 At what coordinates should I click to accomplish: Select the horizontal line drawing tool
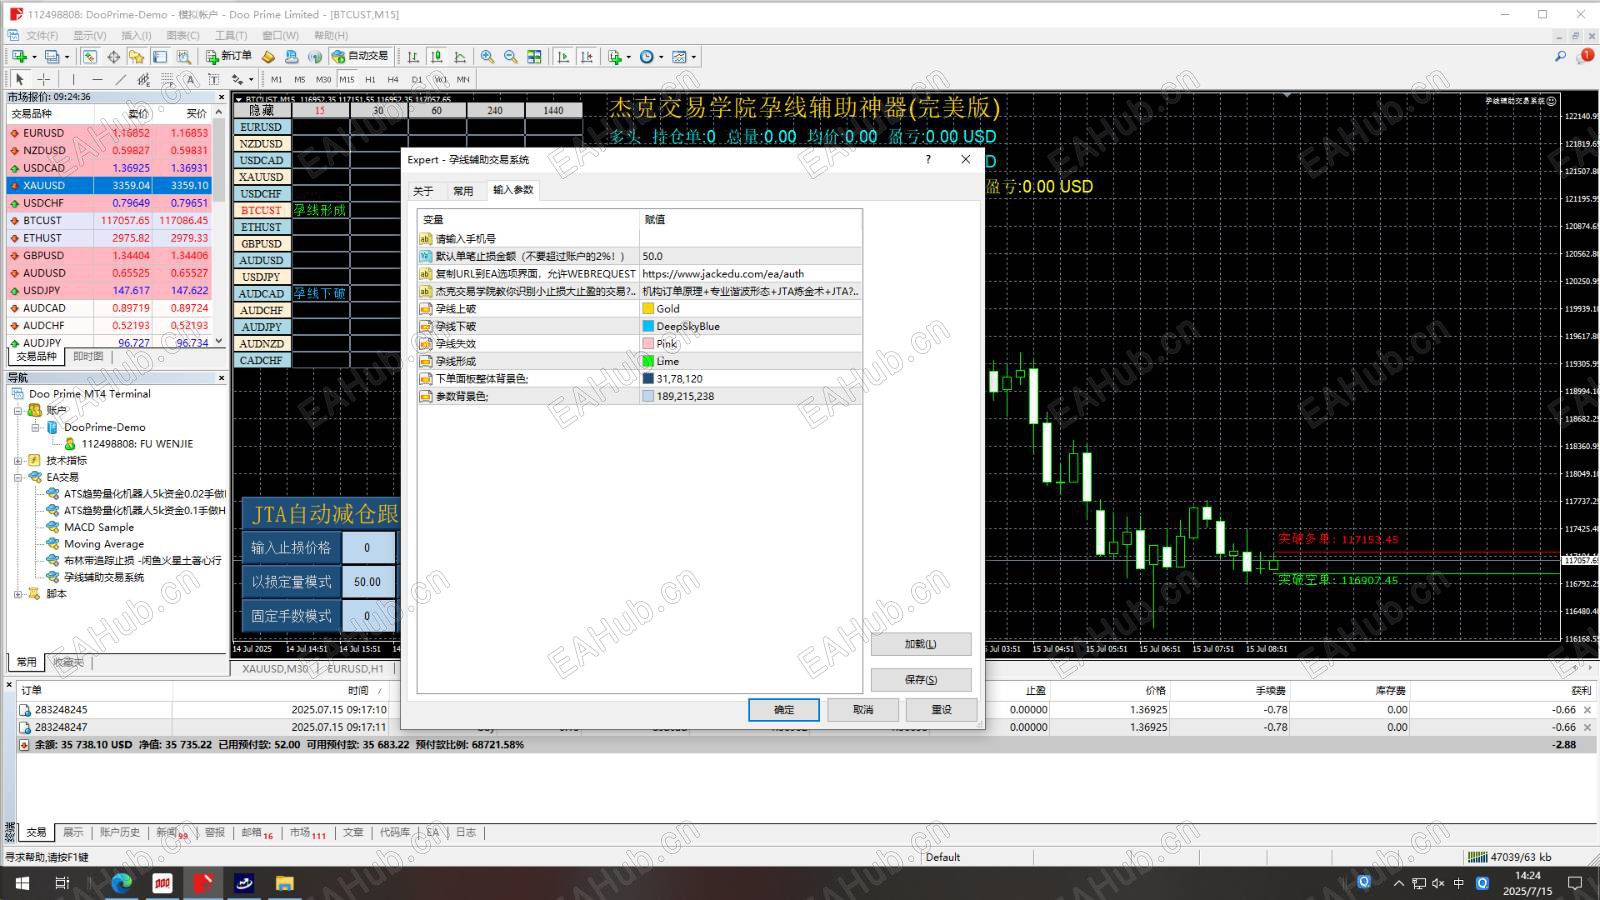tap(97, 79)
